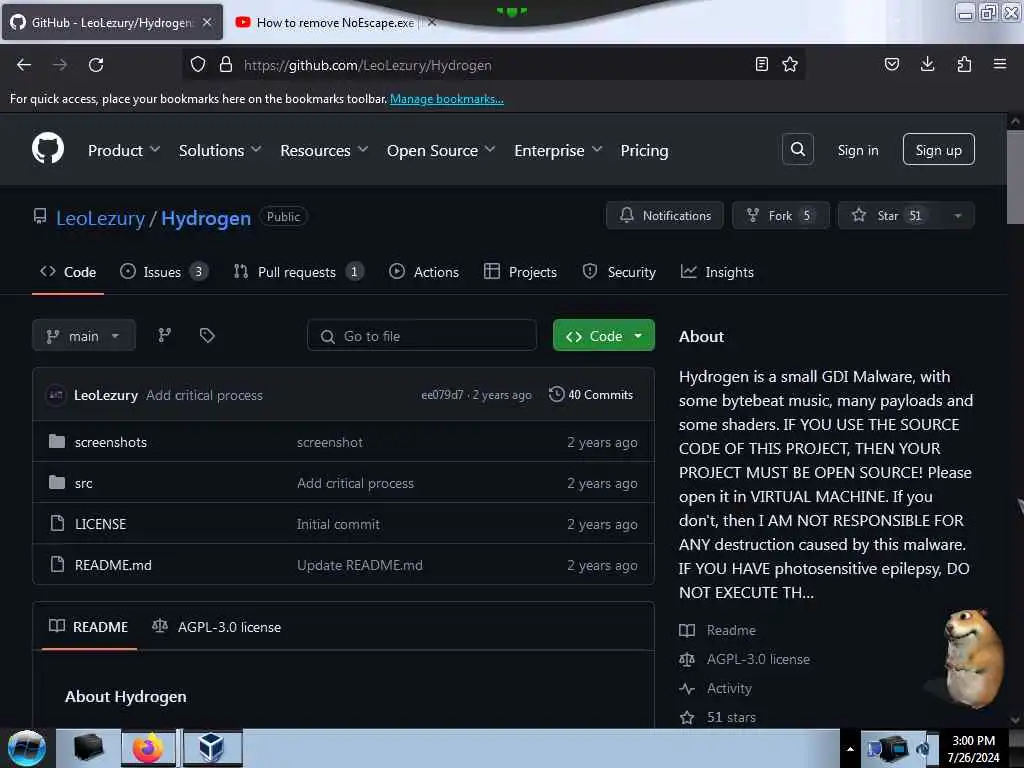Open the LeoLezury owner link
The height and width of the screenshot is (768, 1024).
[x=100, y=218]
